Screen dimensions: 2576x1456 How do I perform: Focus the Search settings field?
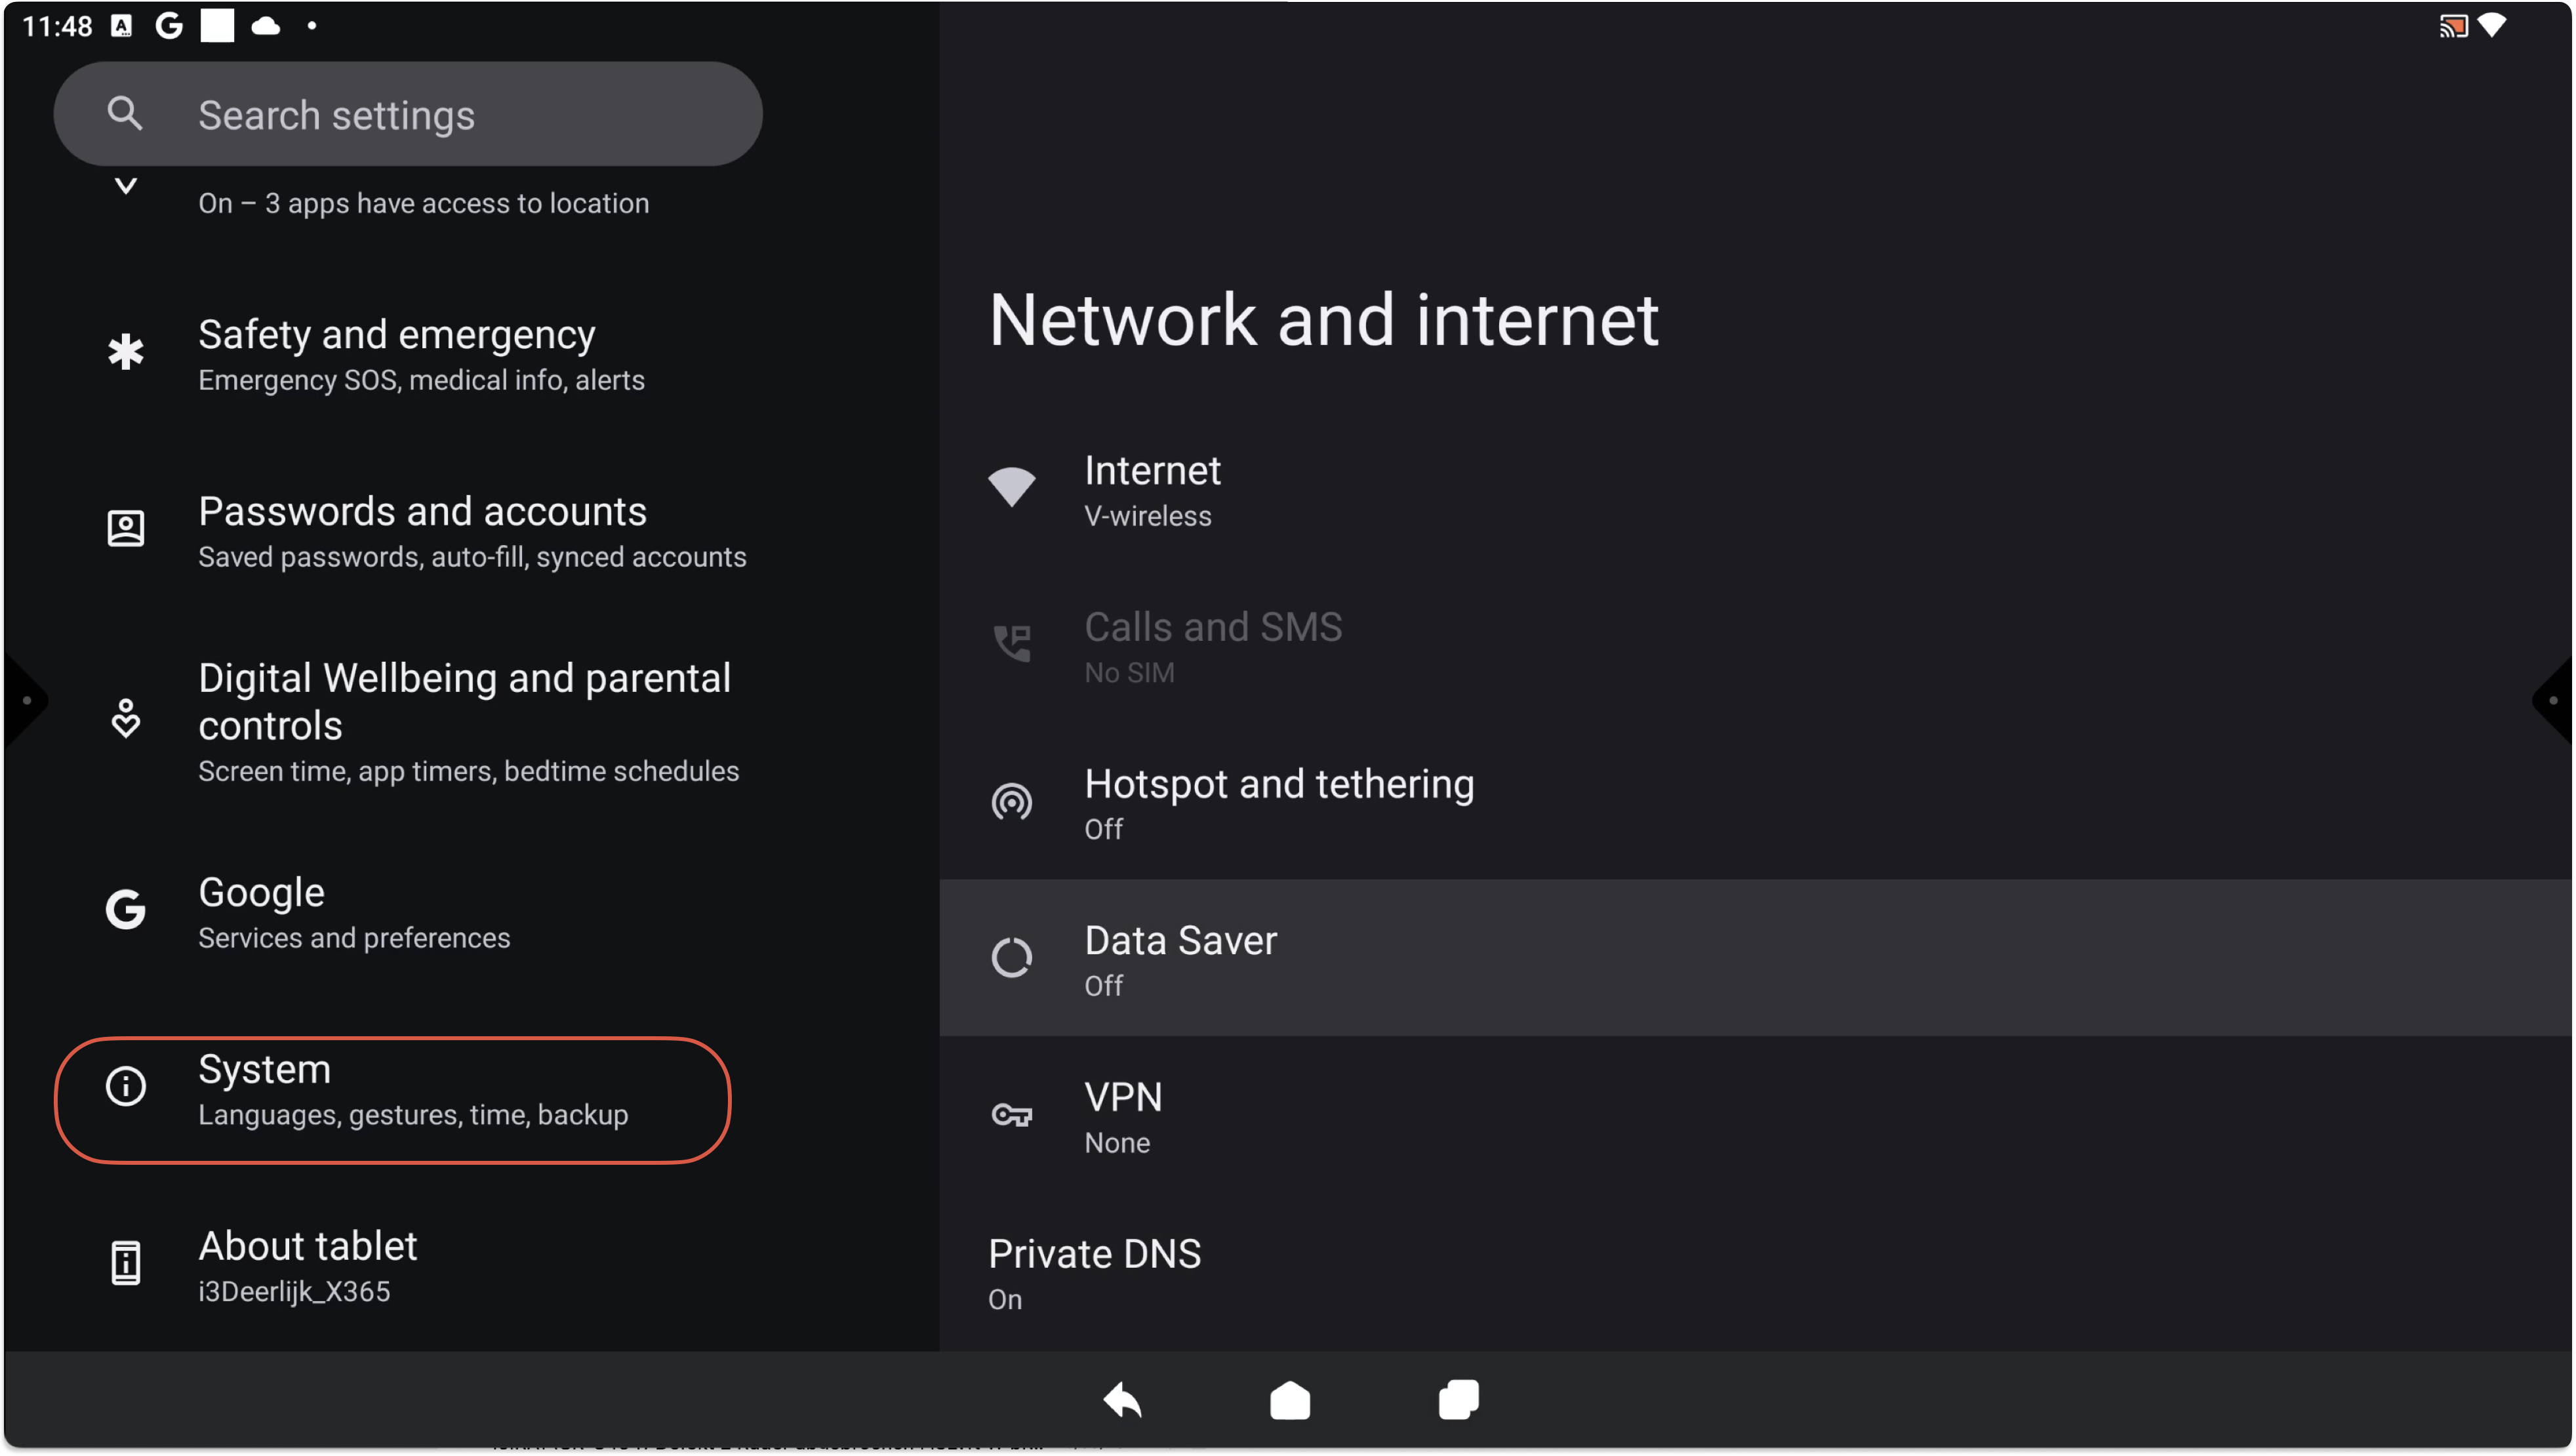(x=408, y=114)
